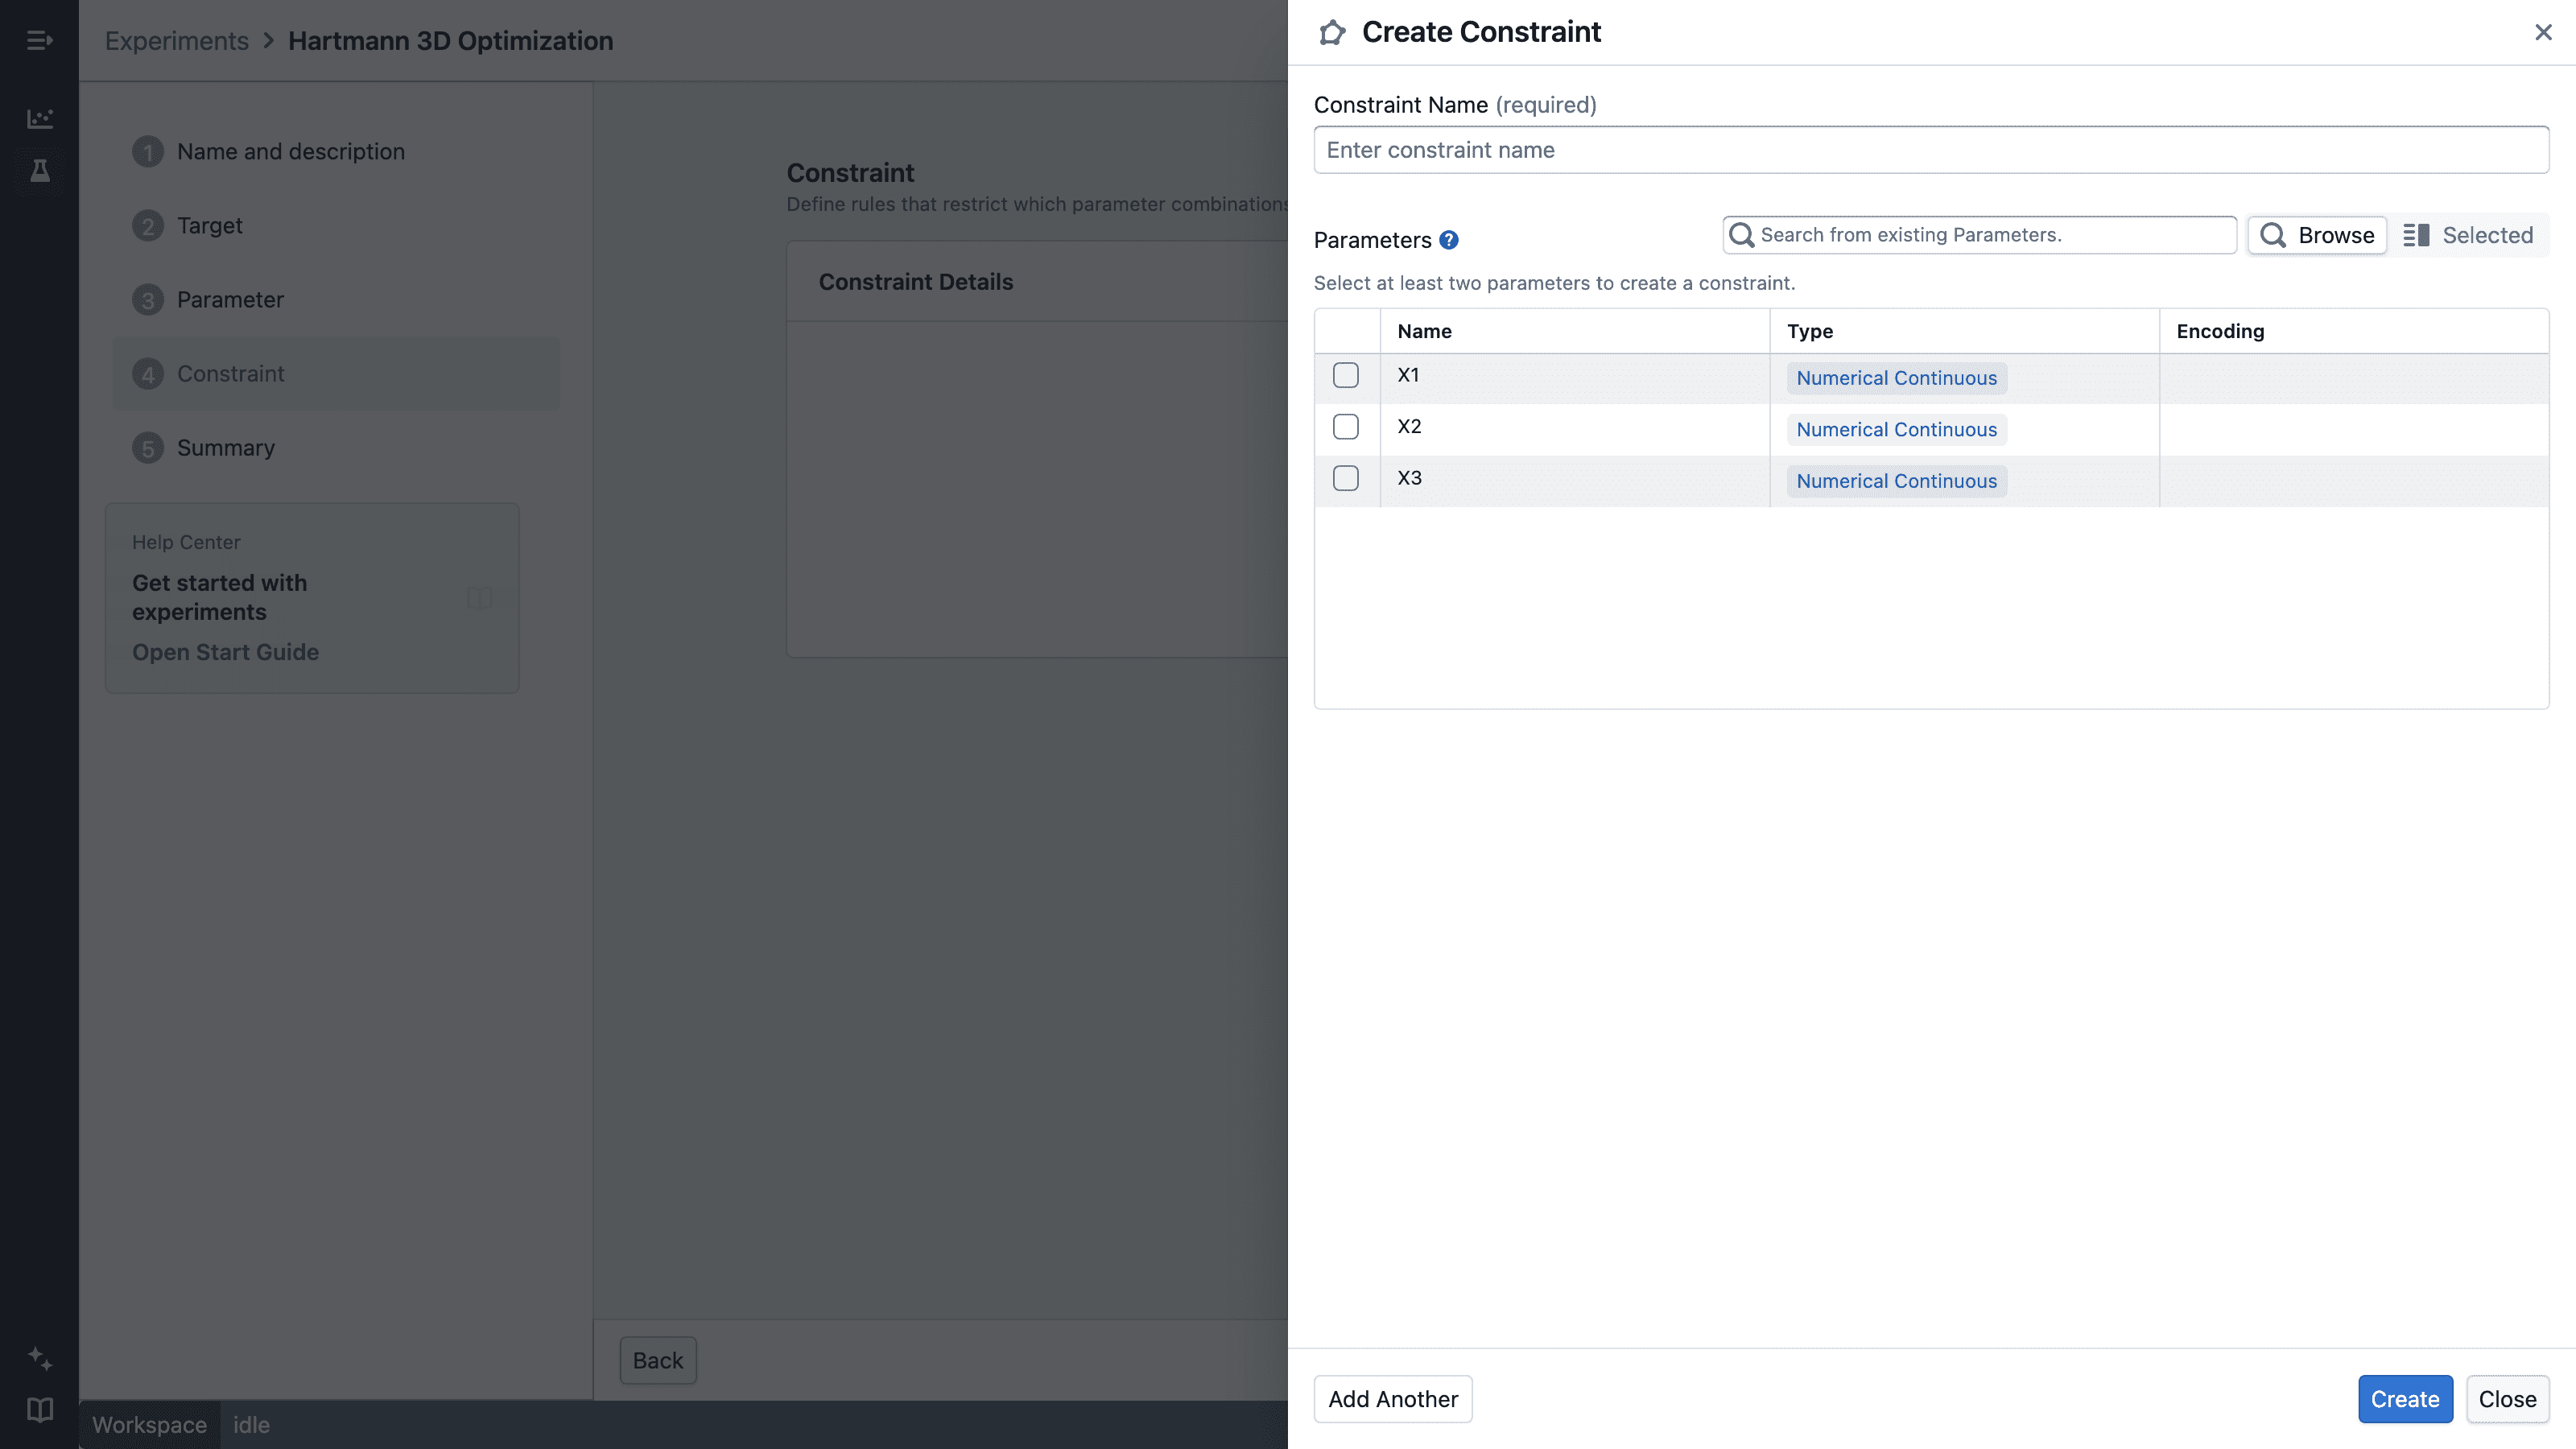The width and height of the screenshot is (2576, 1449).
Task: Open the flask experiments sidebar icon
Action: (40, 171)
